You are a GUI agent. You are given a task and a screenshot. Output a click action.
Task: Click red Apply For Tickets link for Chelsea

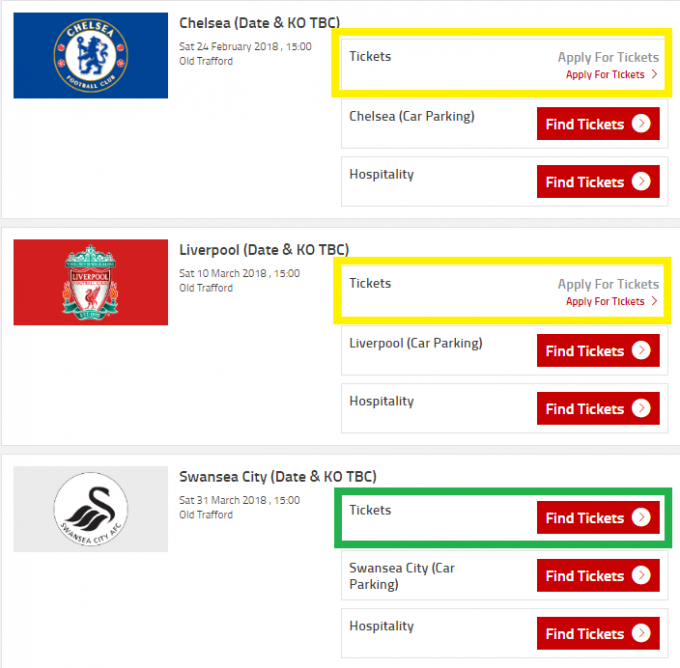[605, 75]
